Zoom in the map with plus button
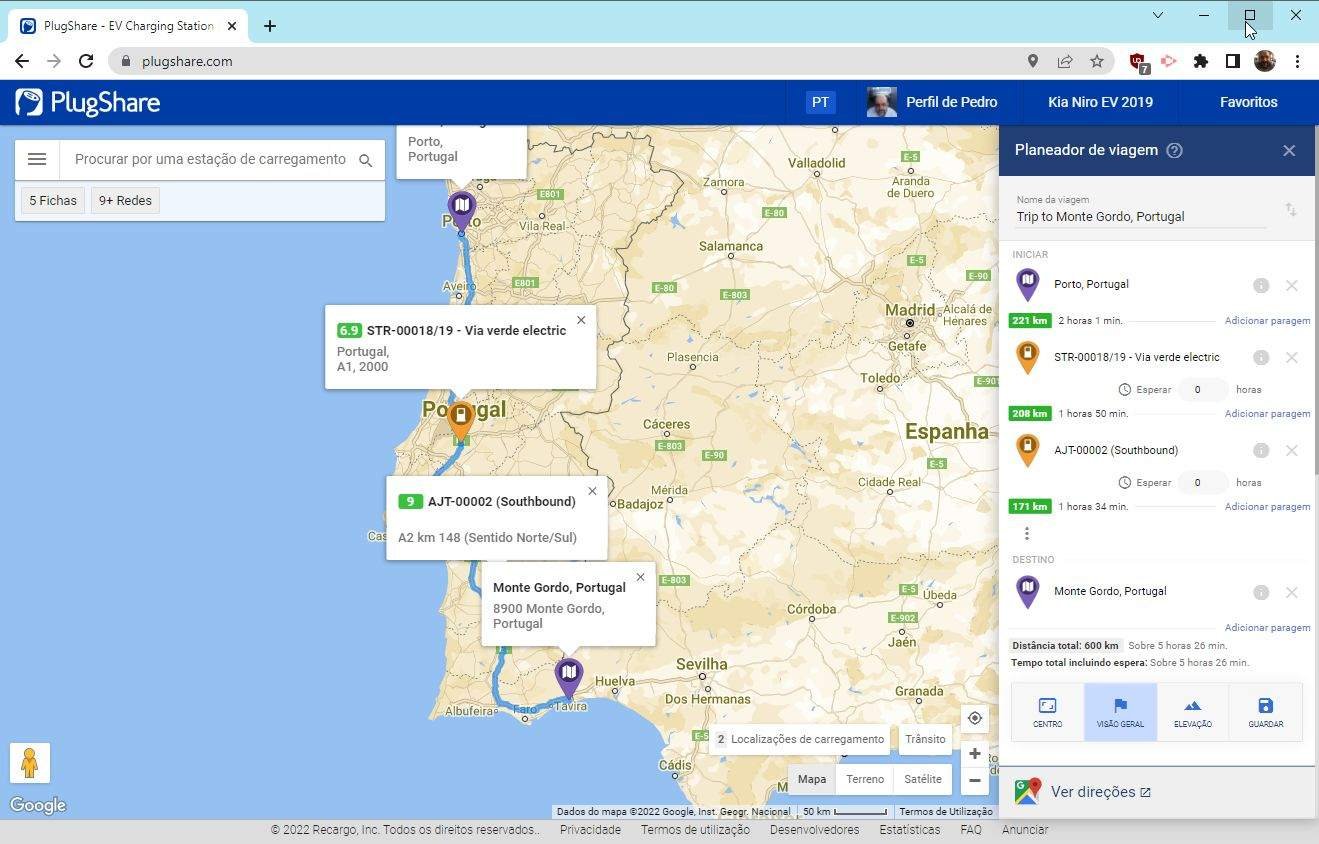The width and height of the screenshot is (1319, 844). click(x=974, y=754)
